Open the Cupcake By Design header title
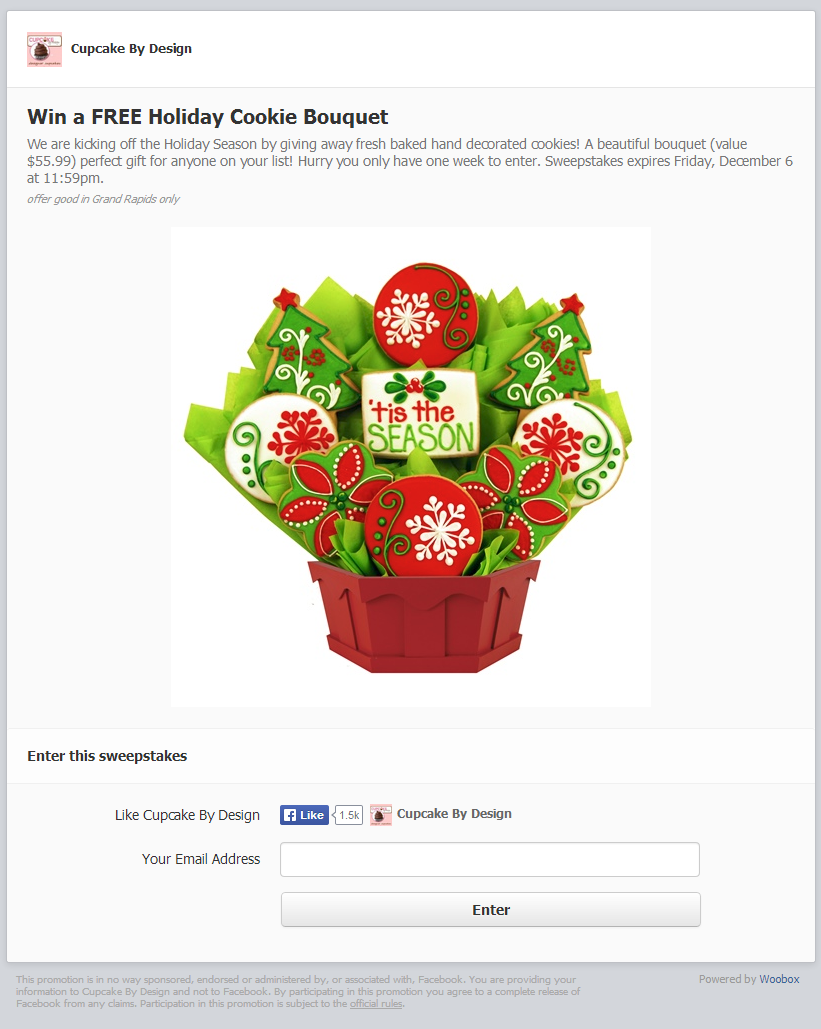The height and width of the screenshot is (1029, 821). [131, 49]
